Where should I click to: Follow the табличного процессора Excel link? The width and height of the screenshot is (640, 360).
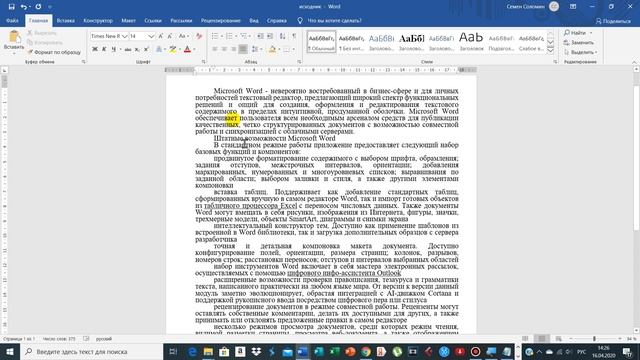[250, 205]
